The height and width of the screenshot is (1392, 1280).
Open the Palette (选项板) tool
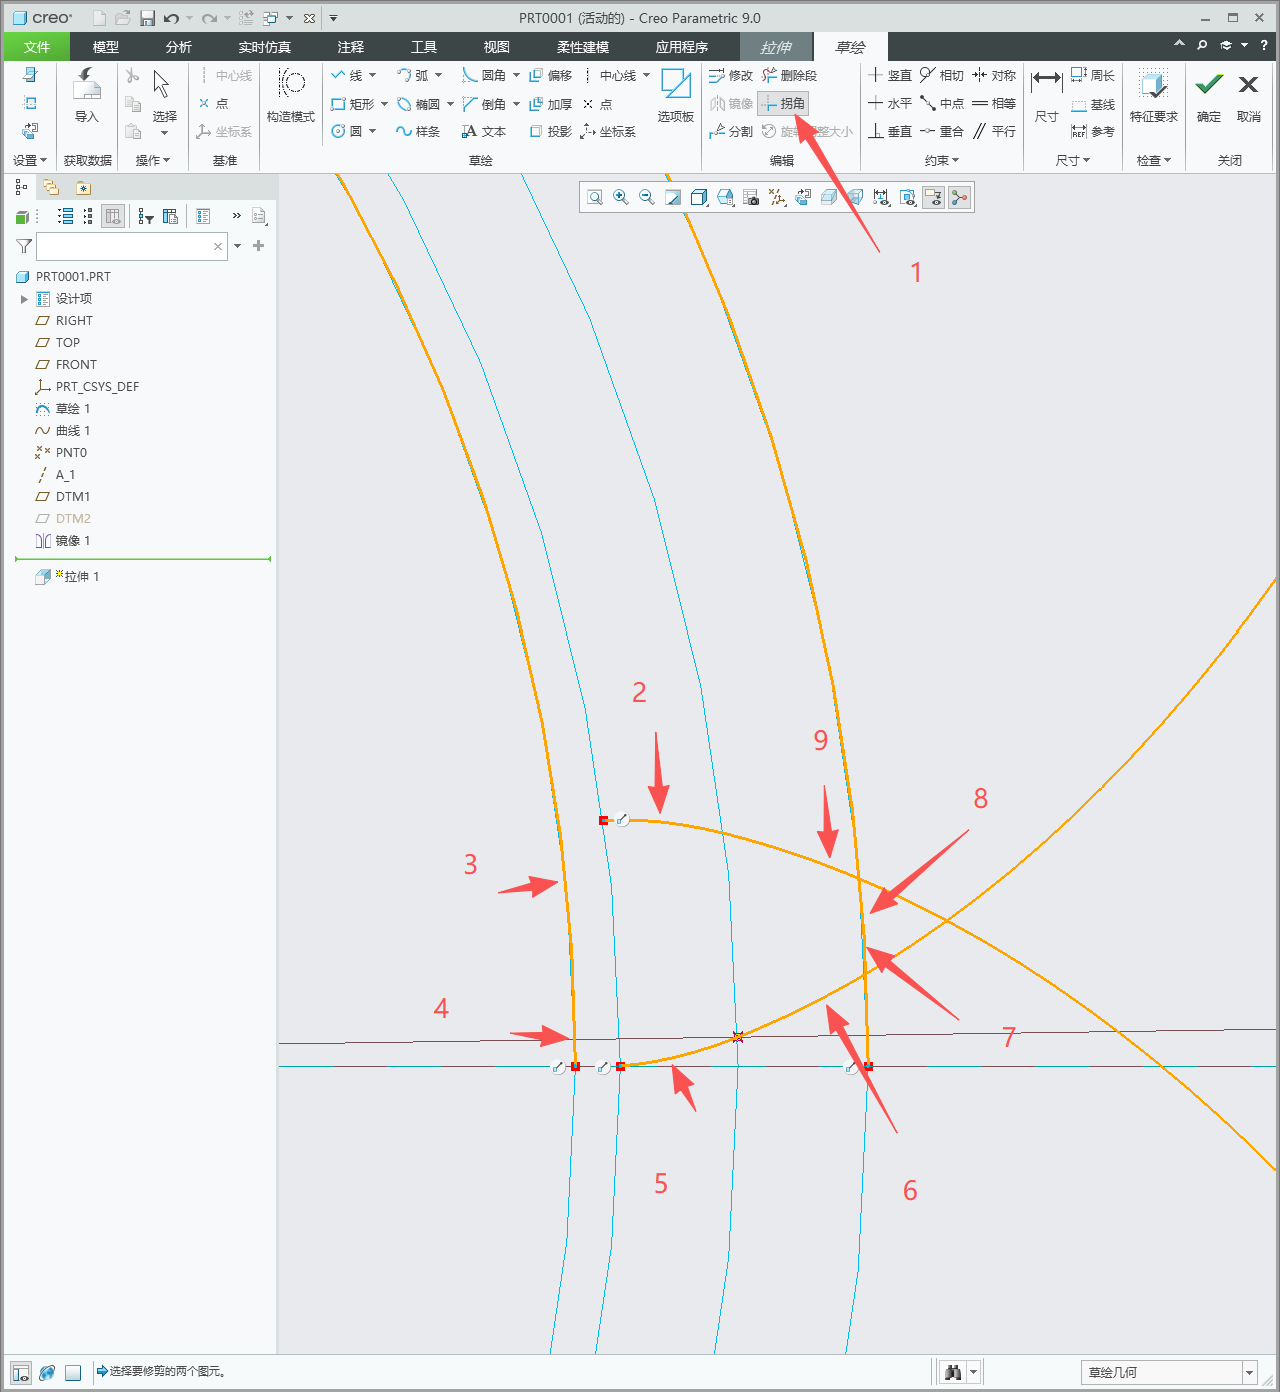675,96
